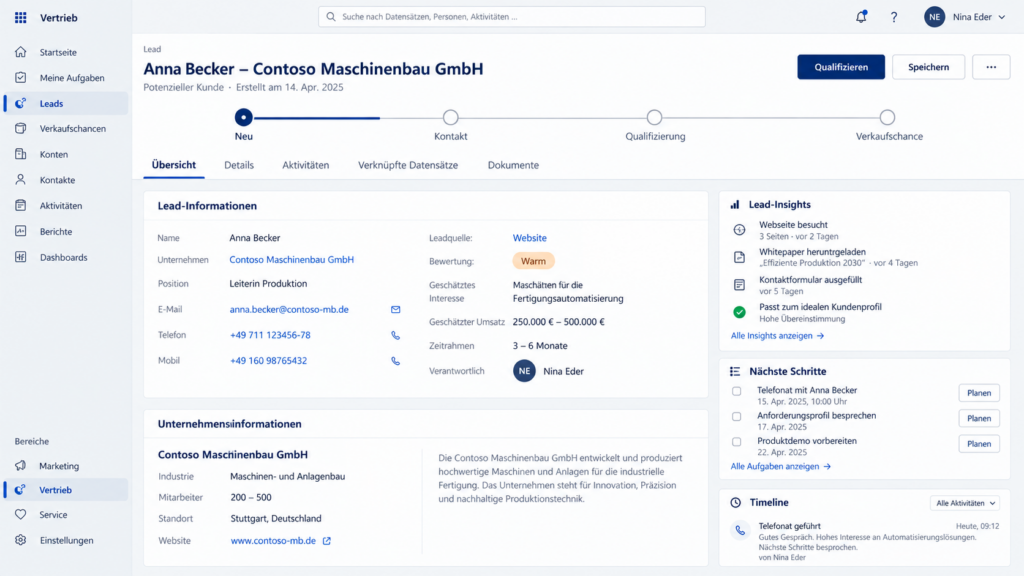This screenshot has height=576, width=1024.
Task: Click the Speichern button
Action: click(929, 67)
